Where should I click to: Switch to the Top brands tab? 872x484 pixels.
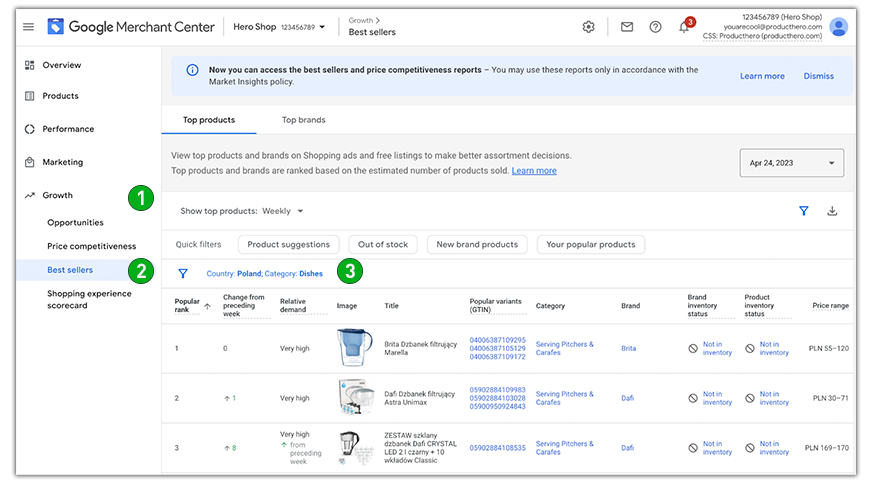click(304, 120)
